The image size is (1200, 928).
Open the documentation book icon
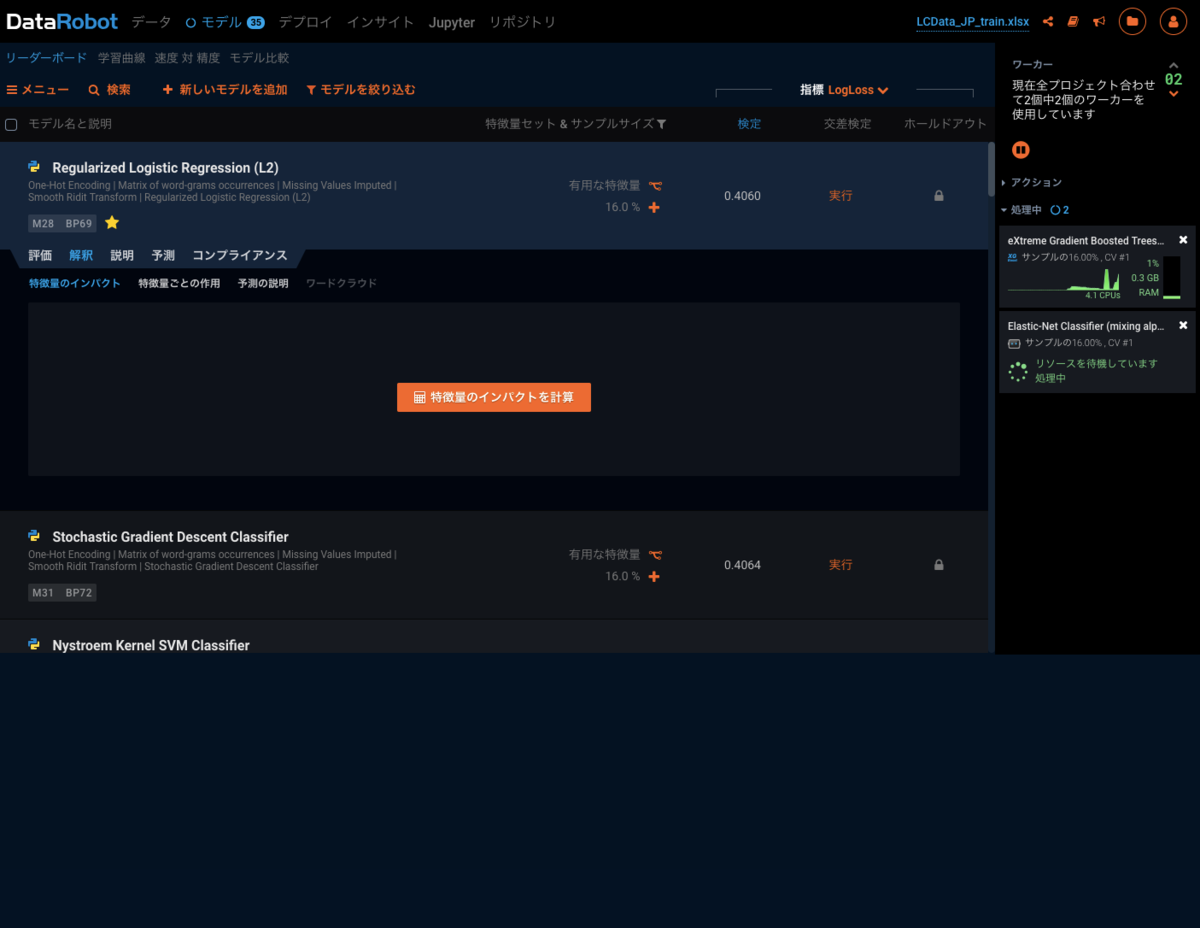1073,21
